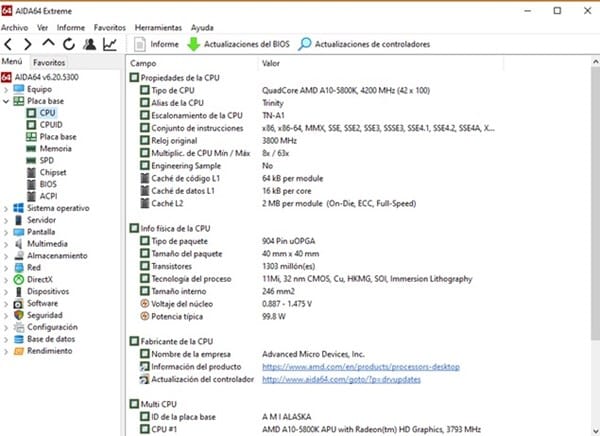Switch to the Menú sidebar tab
Image resolution: width=600 pixels, height=436 pixels.
(x=12, y=62)
